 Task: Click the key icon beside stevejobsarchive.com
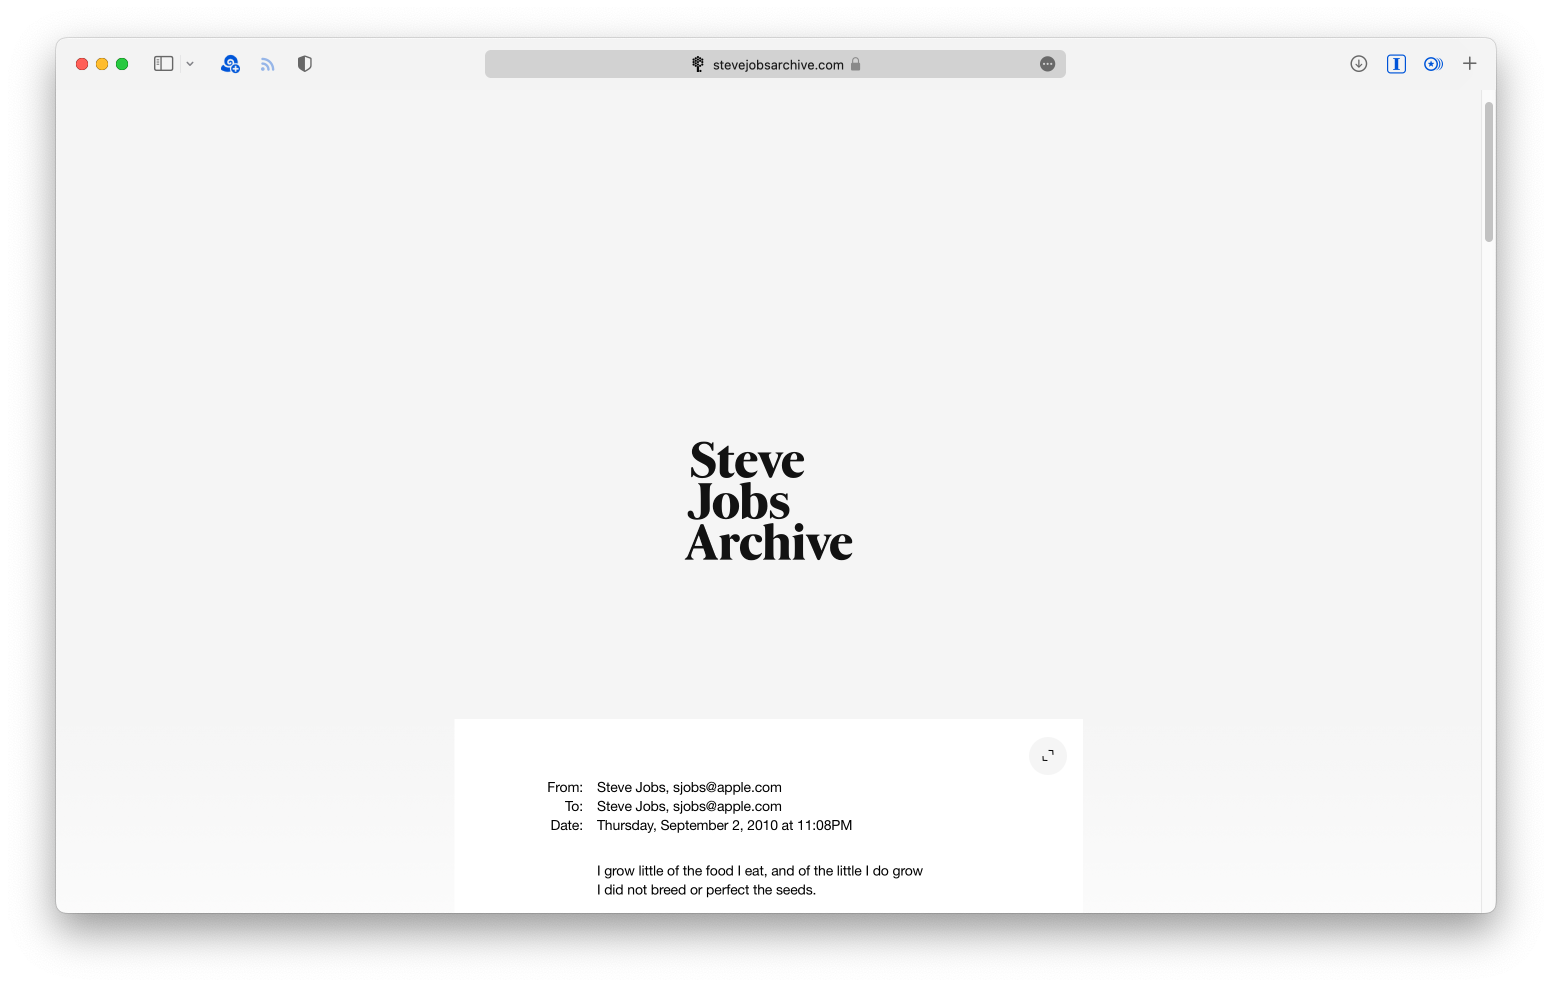(697, 63)
